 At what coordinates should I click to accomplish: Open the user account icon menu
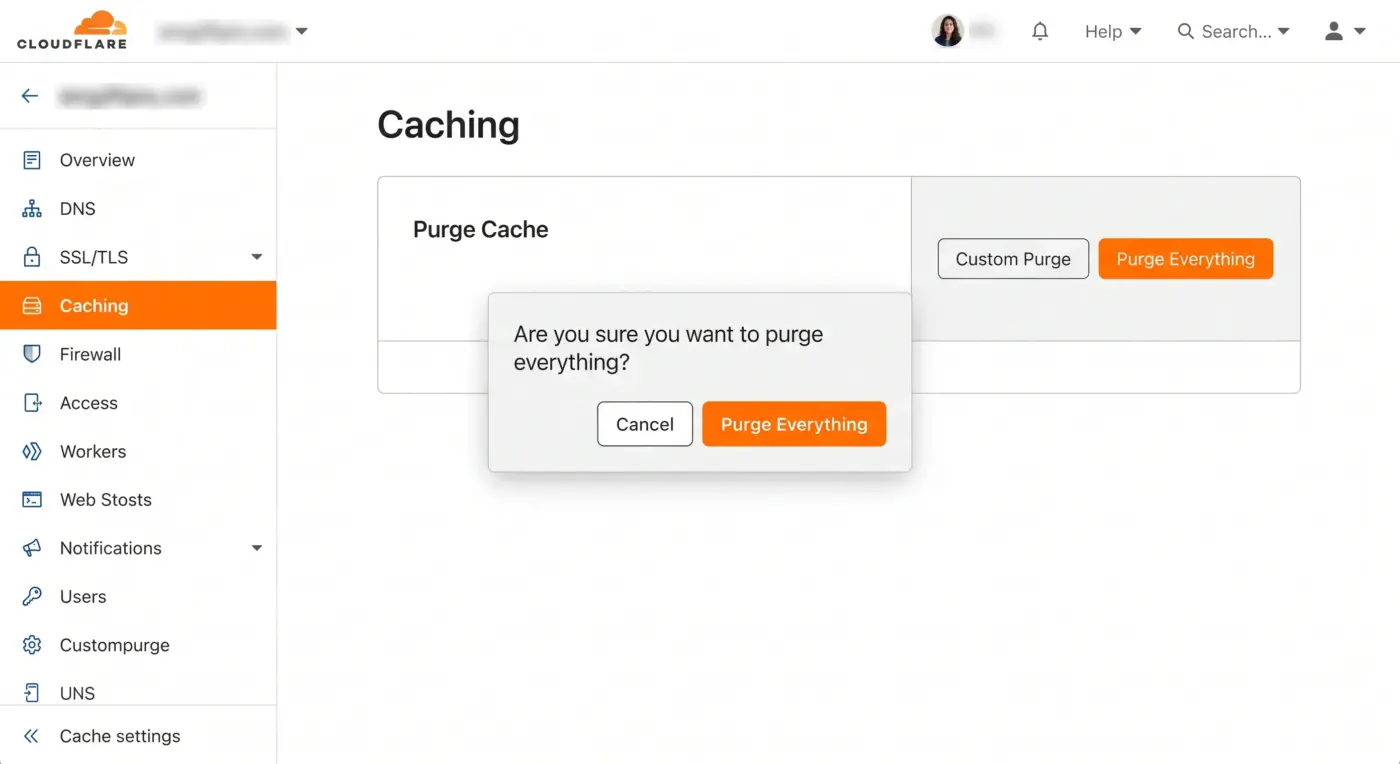click(x=1334, y=31)
